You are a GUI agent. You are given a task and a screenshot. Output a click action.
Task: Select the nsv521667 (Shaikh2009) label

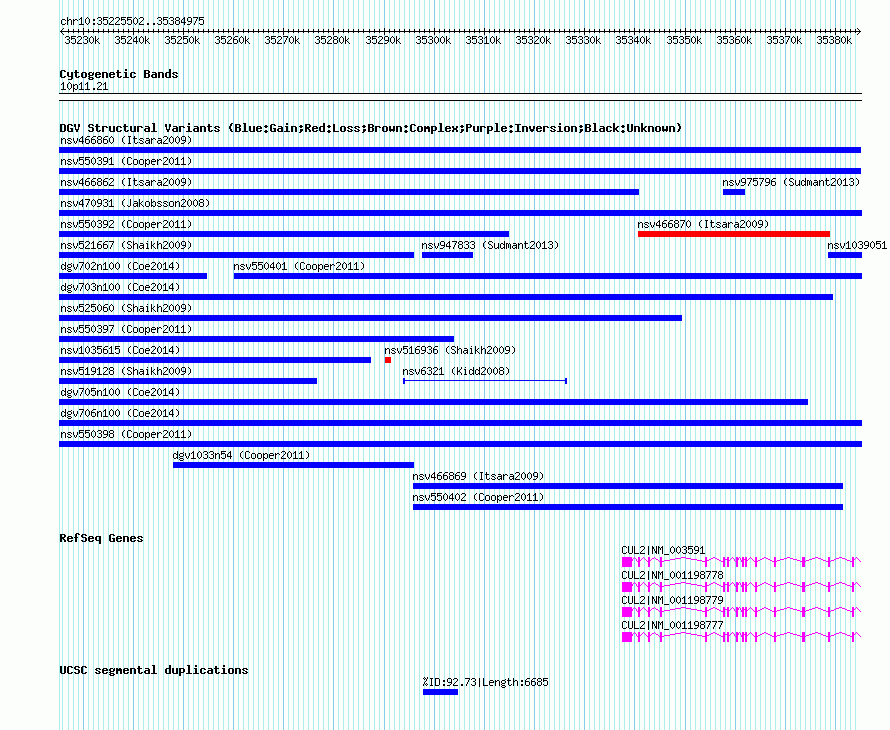click(x=126, y=245)
